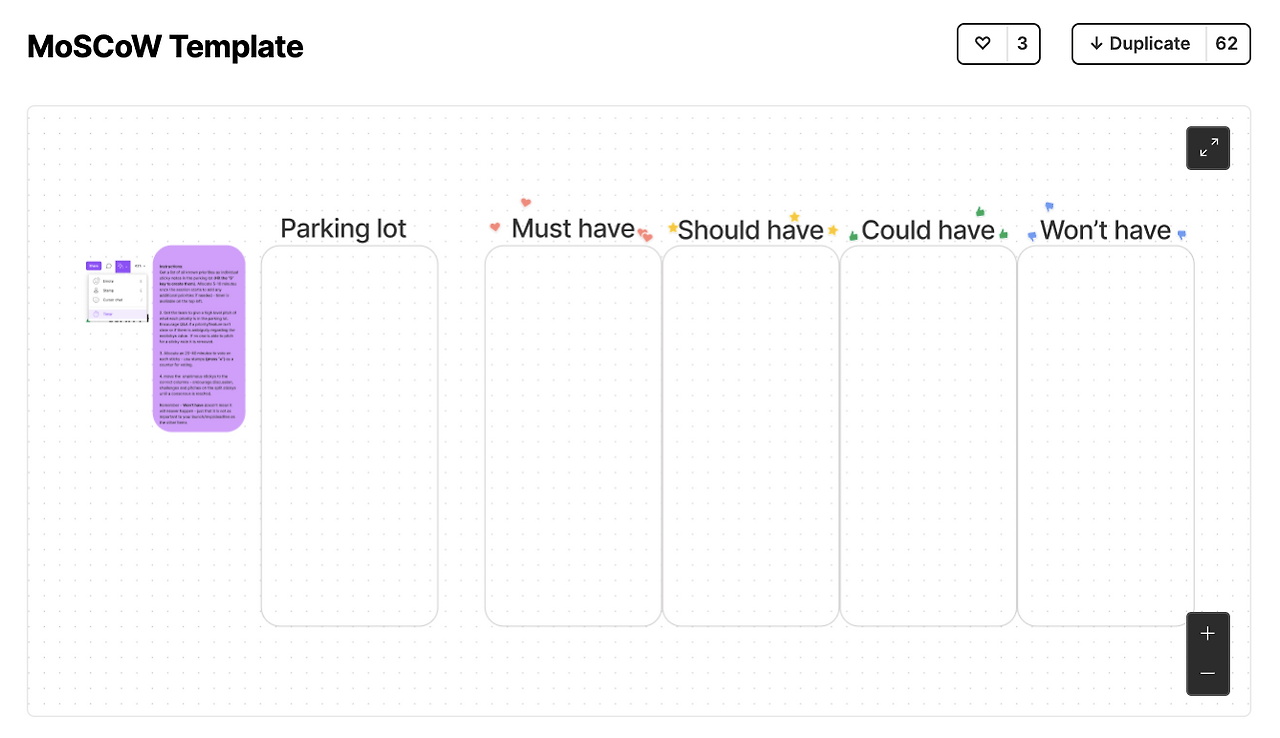Click the toolbar screenshot thumbnail

click(117, 291)
